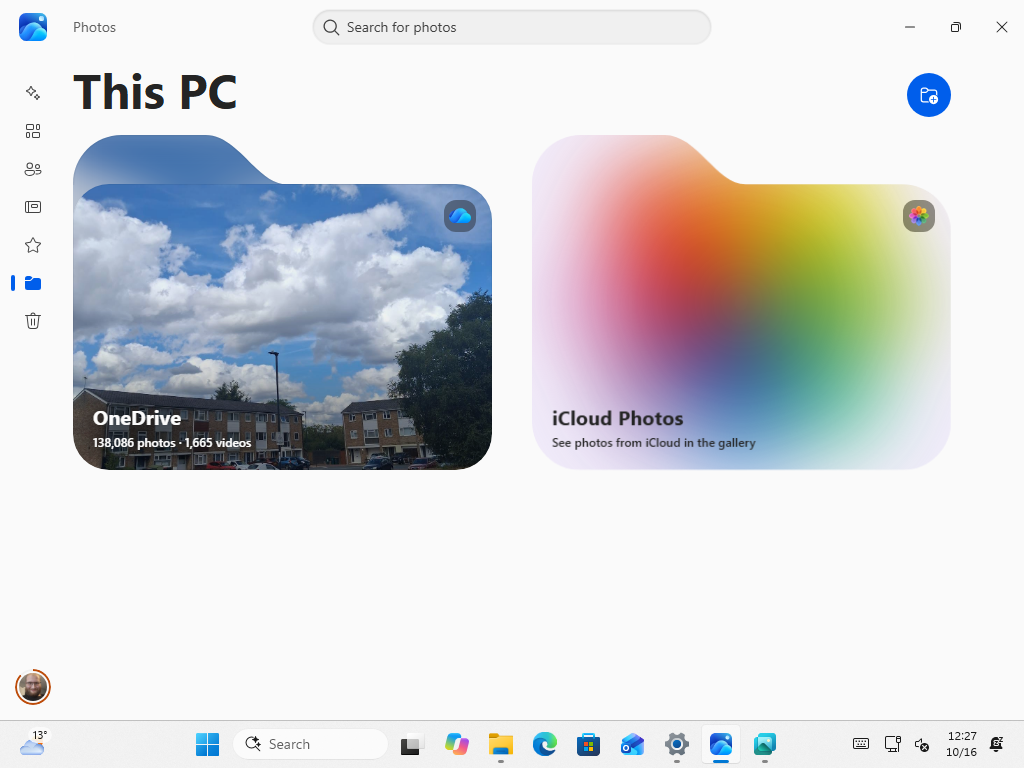This screenshot has height=768, width=1024.
Task: Click inside the Search for photos field
Action: click(x=511, y=27)
